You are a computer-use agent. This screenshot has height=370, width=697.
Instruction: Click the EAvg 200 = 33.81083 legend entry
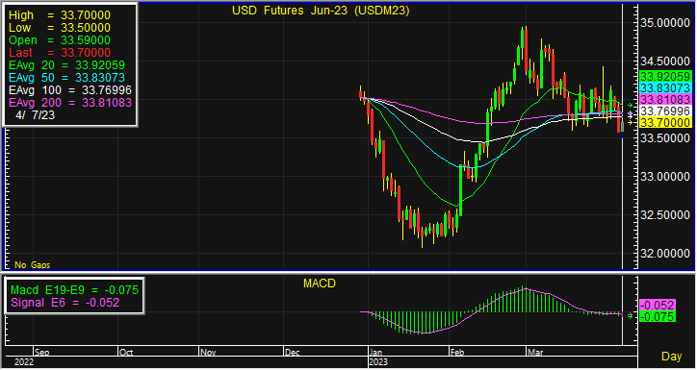[70, 102]
